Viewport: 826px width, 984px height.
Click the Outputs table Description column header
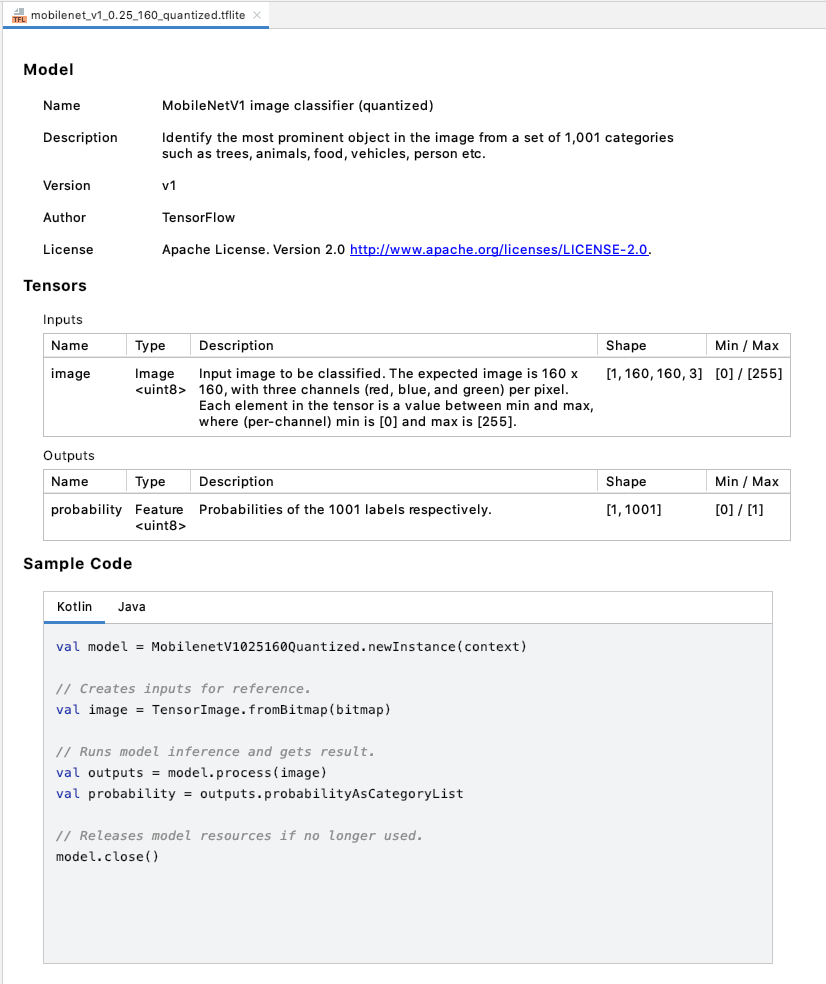(236, 482)
